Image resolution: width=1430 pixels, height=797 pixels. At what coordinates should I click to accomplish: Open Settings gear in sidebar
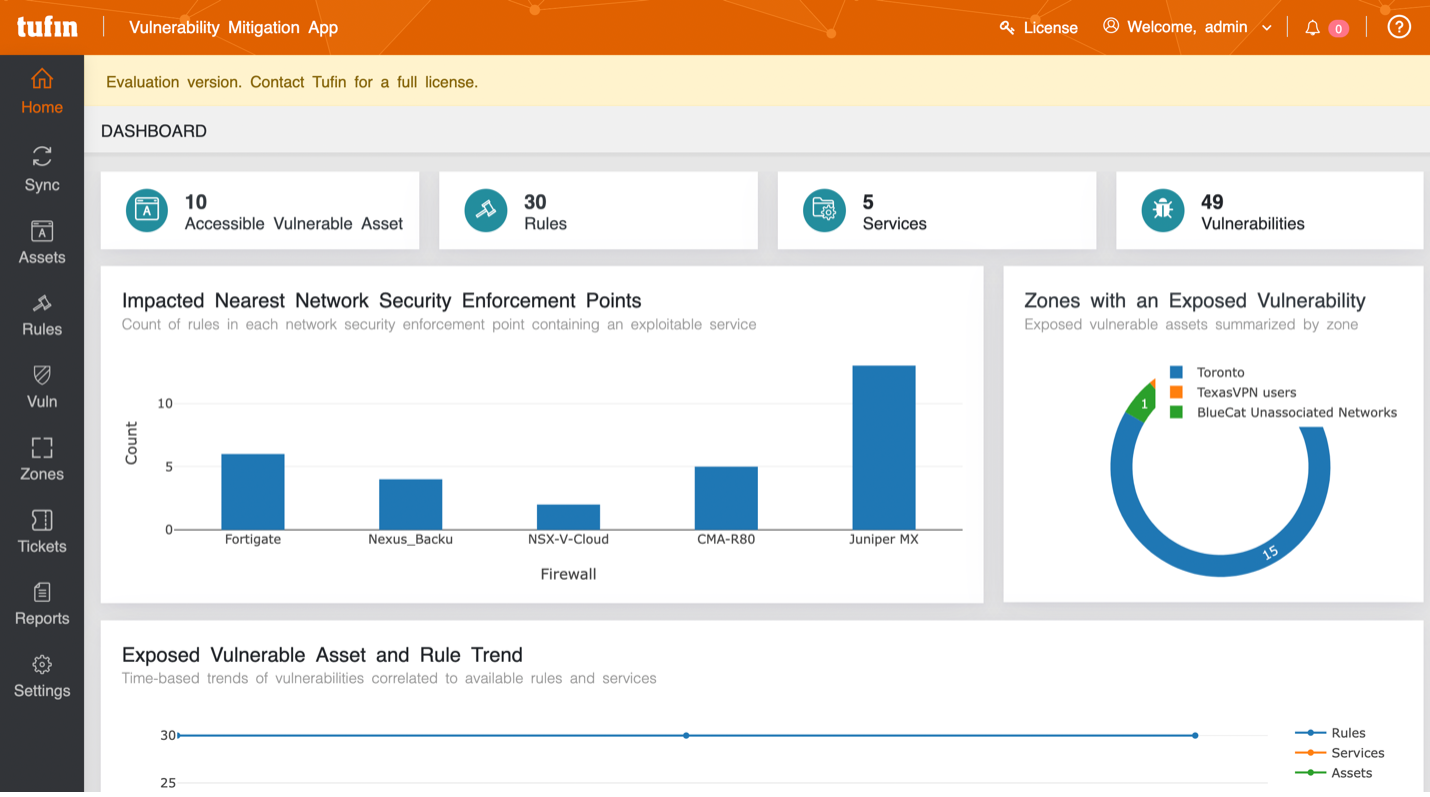pos(42,664)
